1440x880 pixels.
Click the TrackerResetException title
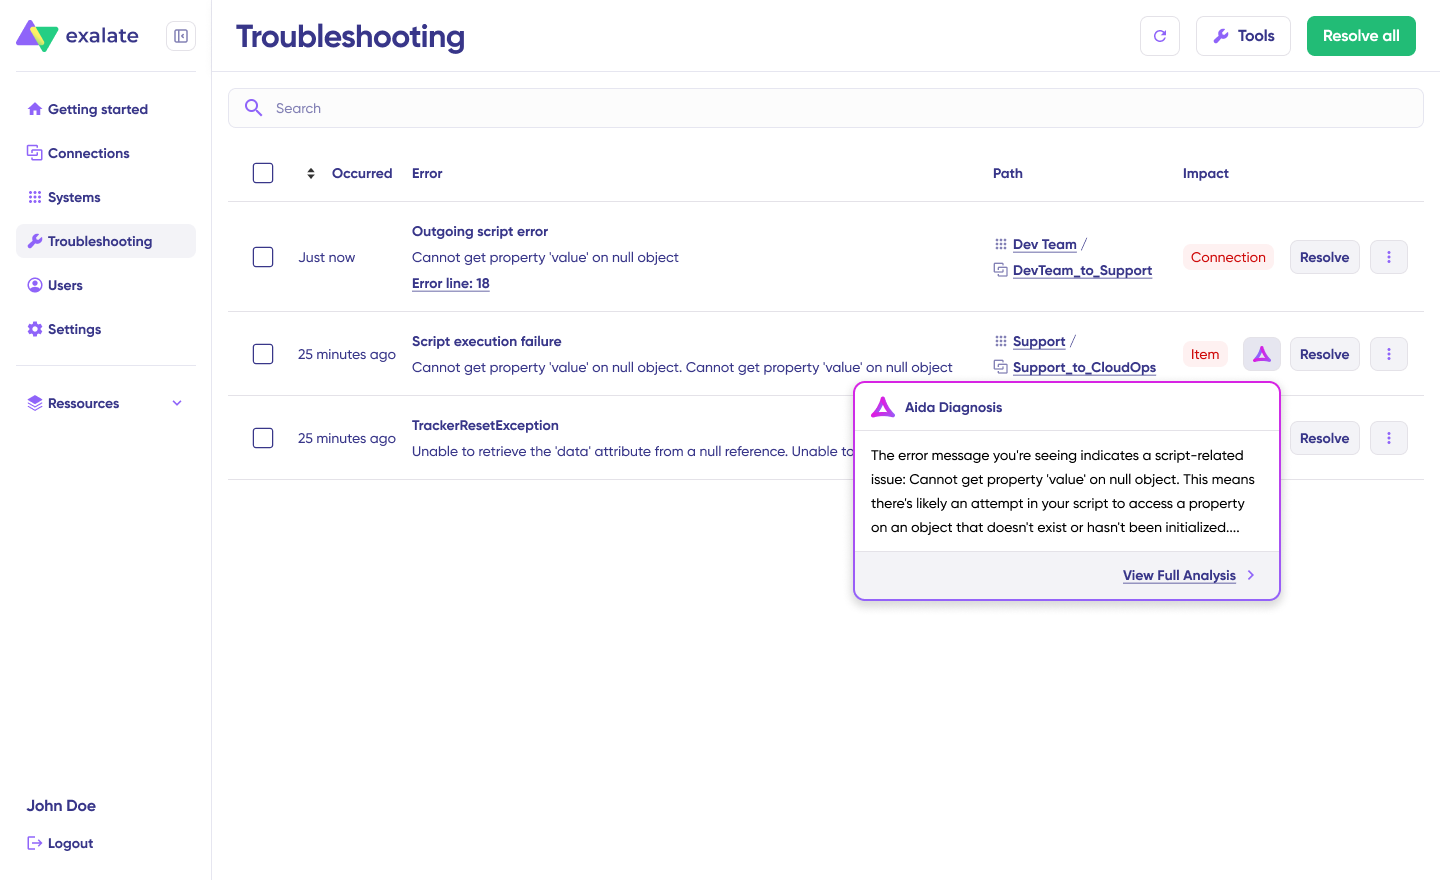[485, 425]
